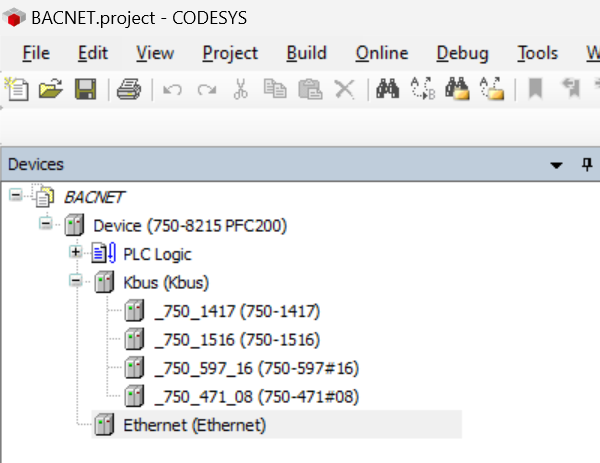Image resolution: width=600 pixels, height=463 pixels.
Task: Click the _750_1516 module icon
Action: coord(134,339)
